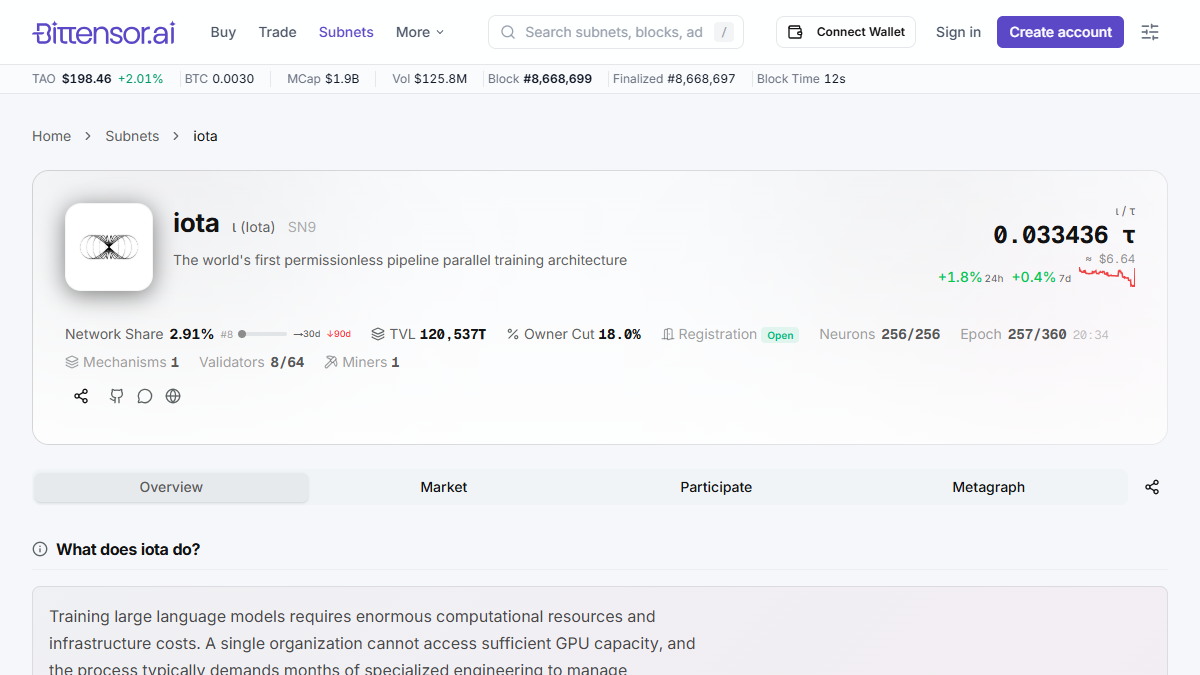Click the red price sparkline chart
Viewport: 1200px width, 675px height.
(1107, 277)
